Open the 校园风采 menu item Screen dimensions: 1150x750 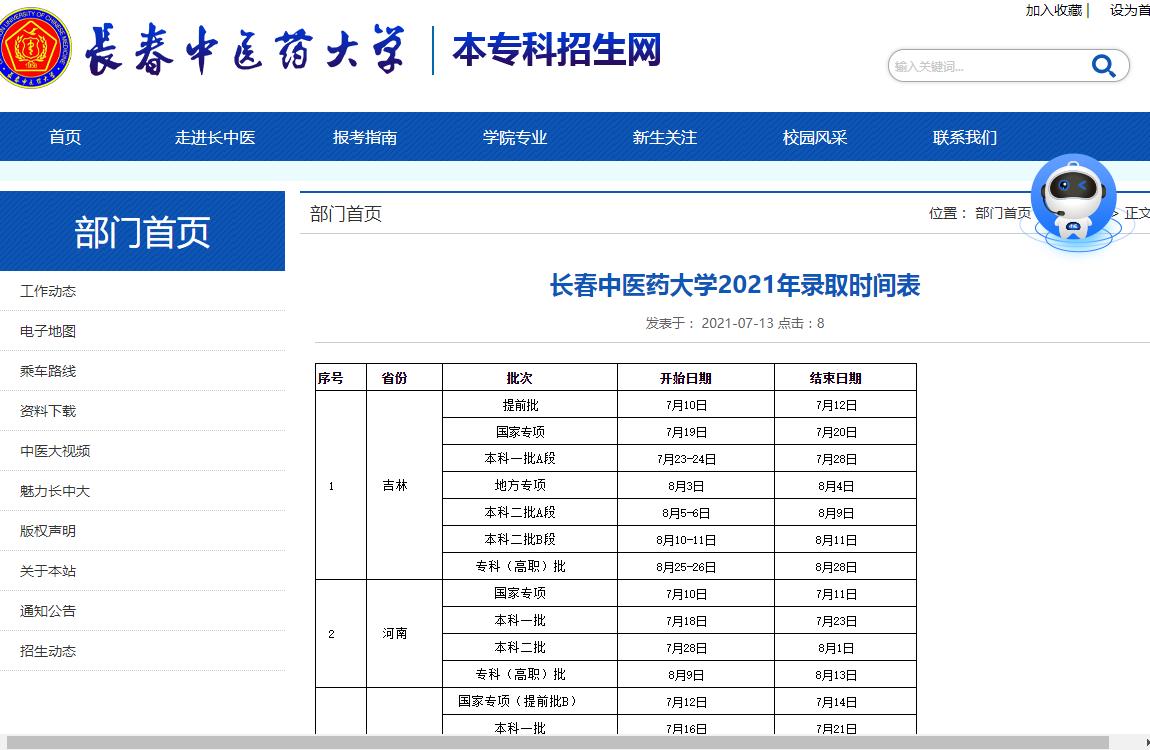[x=815, y=137]
